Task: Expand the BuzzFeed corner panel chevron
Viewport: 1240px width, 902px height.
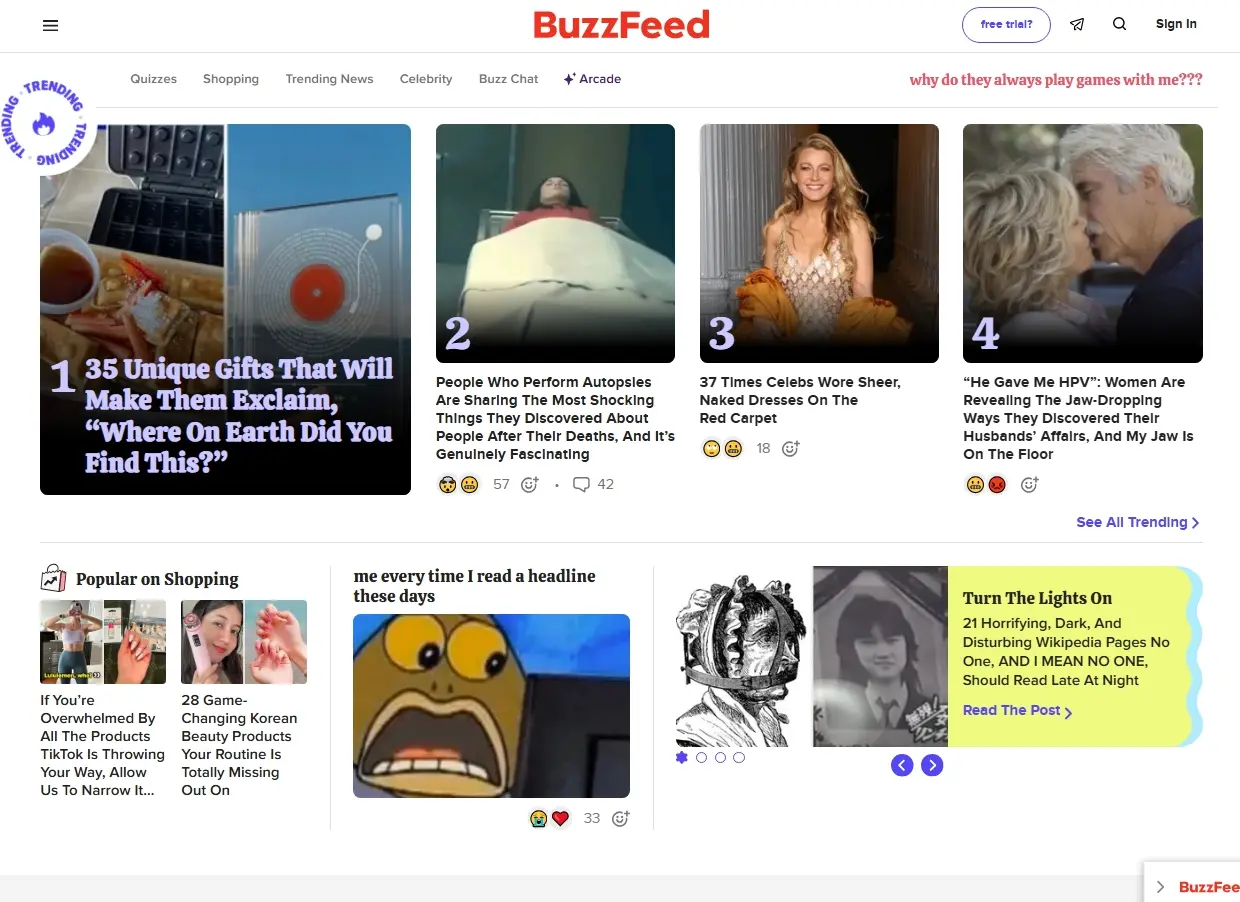Action: [x=1160, y=887]
